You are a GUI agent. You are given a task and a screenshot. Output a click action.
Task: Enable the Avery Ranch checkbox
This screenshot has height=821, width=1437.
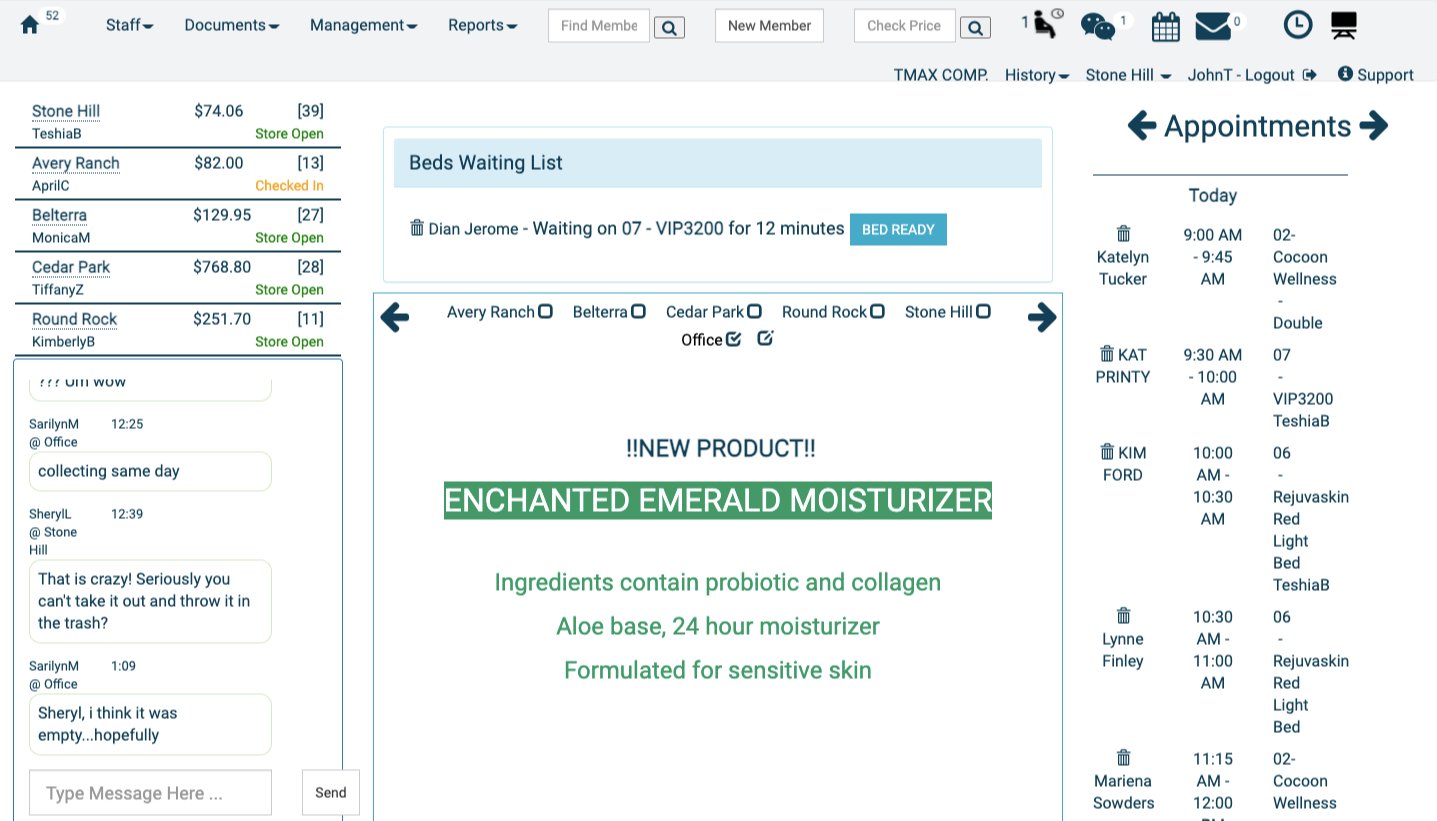[x=544, y=311]
